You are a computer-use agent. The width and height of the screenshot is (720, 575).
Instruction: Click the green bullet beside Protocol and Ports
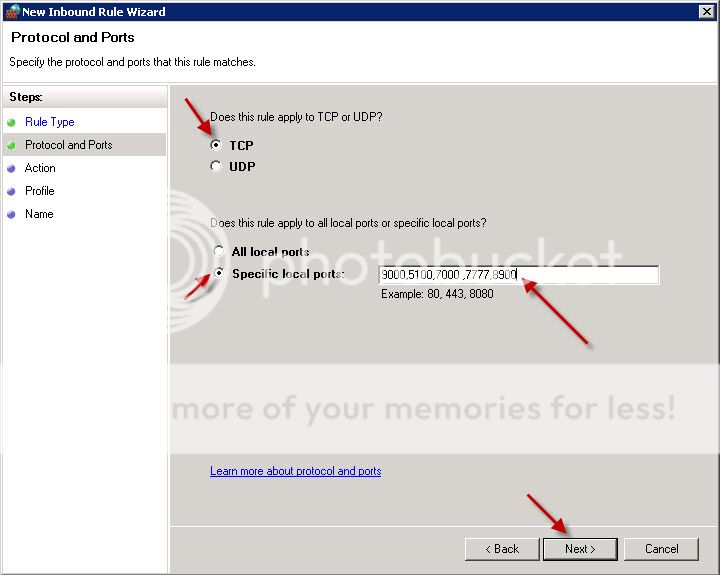pos(12,145)
